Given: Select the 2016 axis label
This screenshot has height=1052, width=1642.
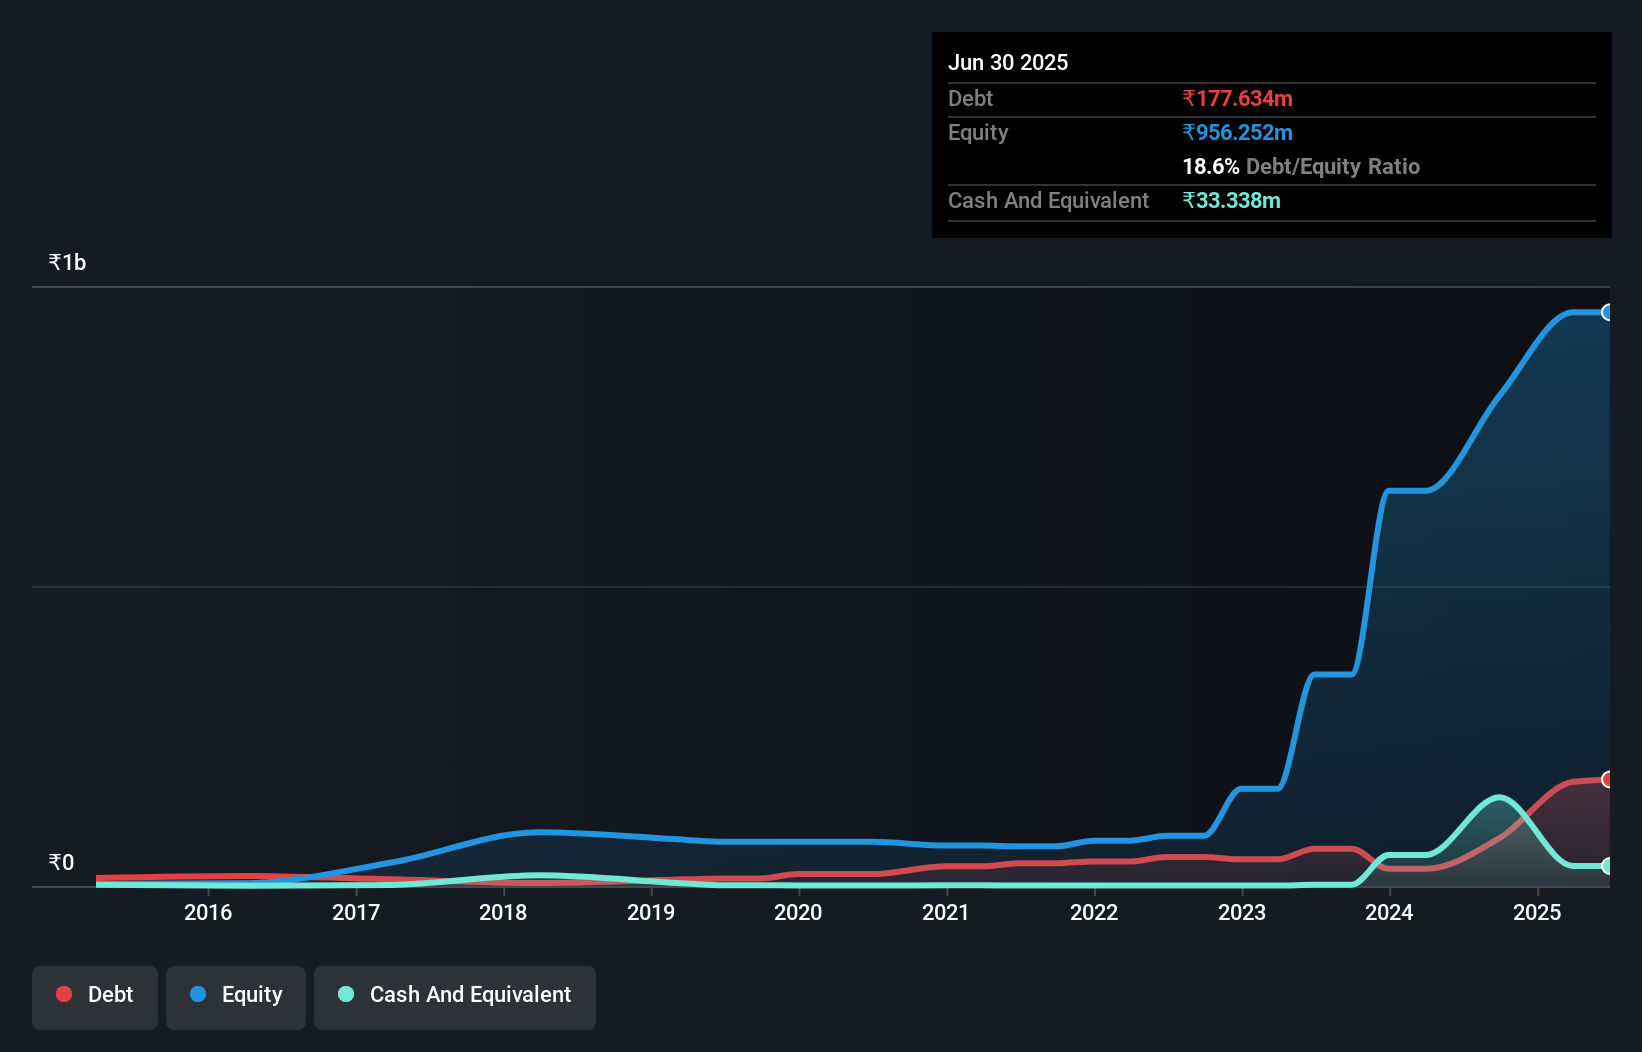Looking at the screenshot, I should 208,912.
